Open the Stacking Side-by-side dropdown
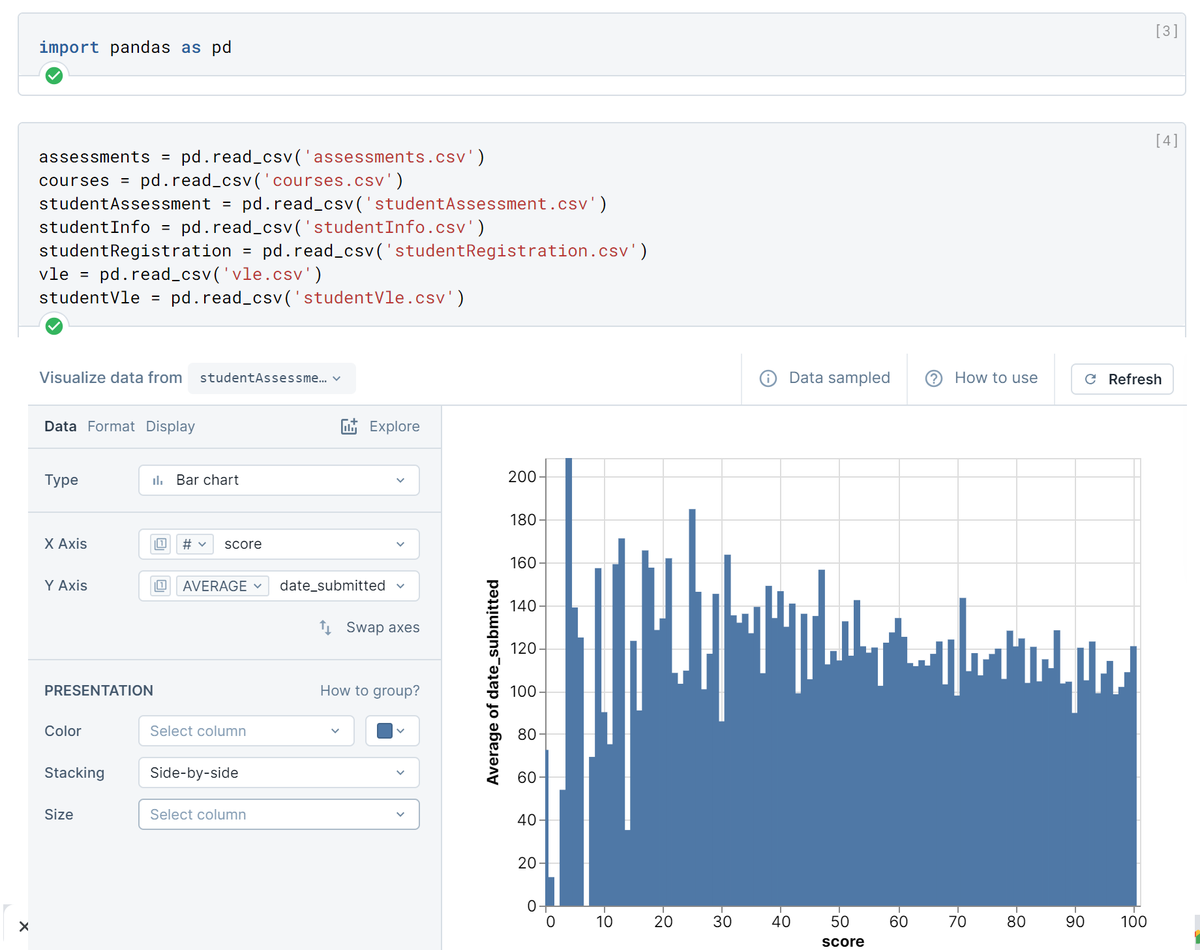Screen dimensions: 1200x950 click(279, 773)
